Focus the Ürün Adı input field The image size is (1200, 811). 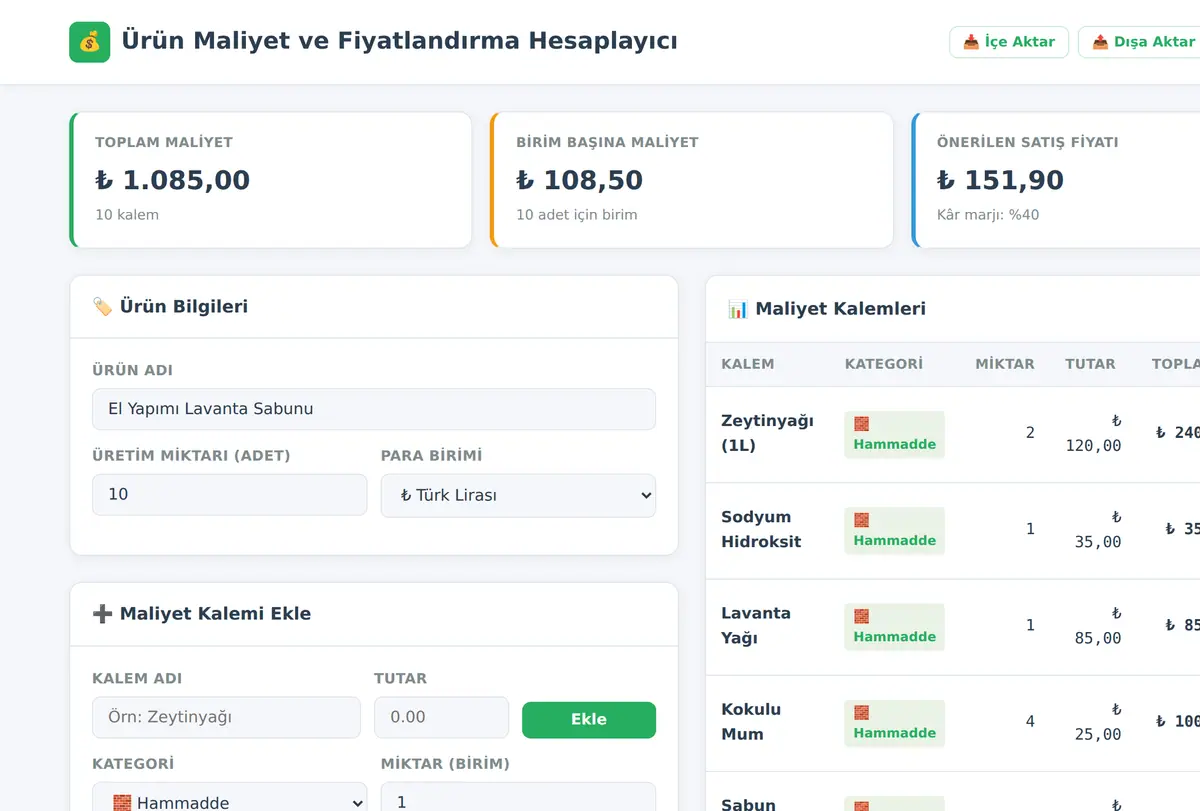tap(374, 409)
